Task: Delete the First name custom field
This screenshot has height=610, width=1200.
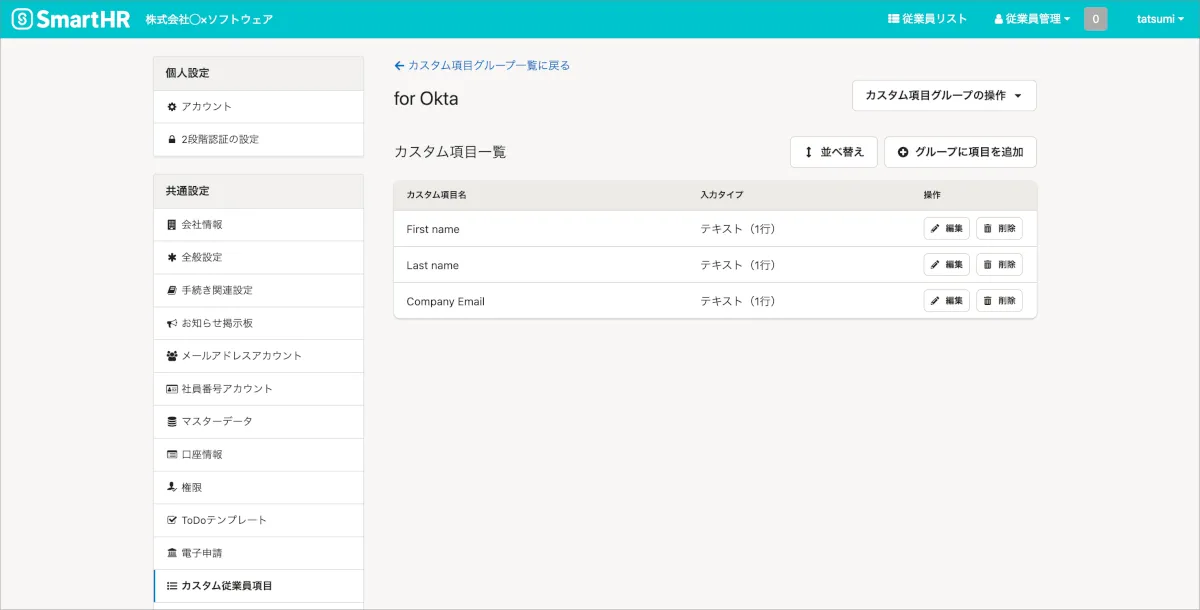Action: (x=999, y=229)
